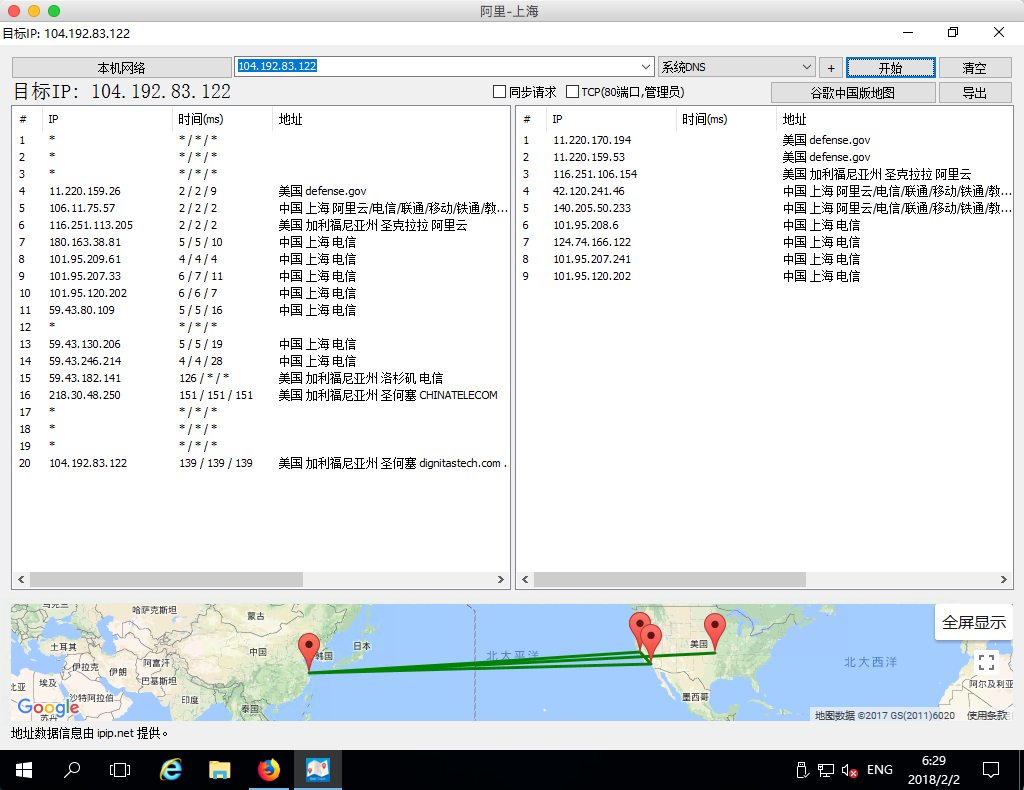Launch Firefox from the taskbar

269,769
